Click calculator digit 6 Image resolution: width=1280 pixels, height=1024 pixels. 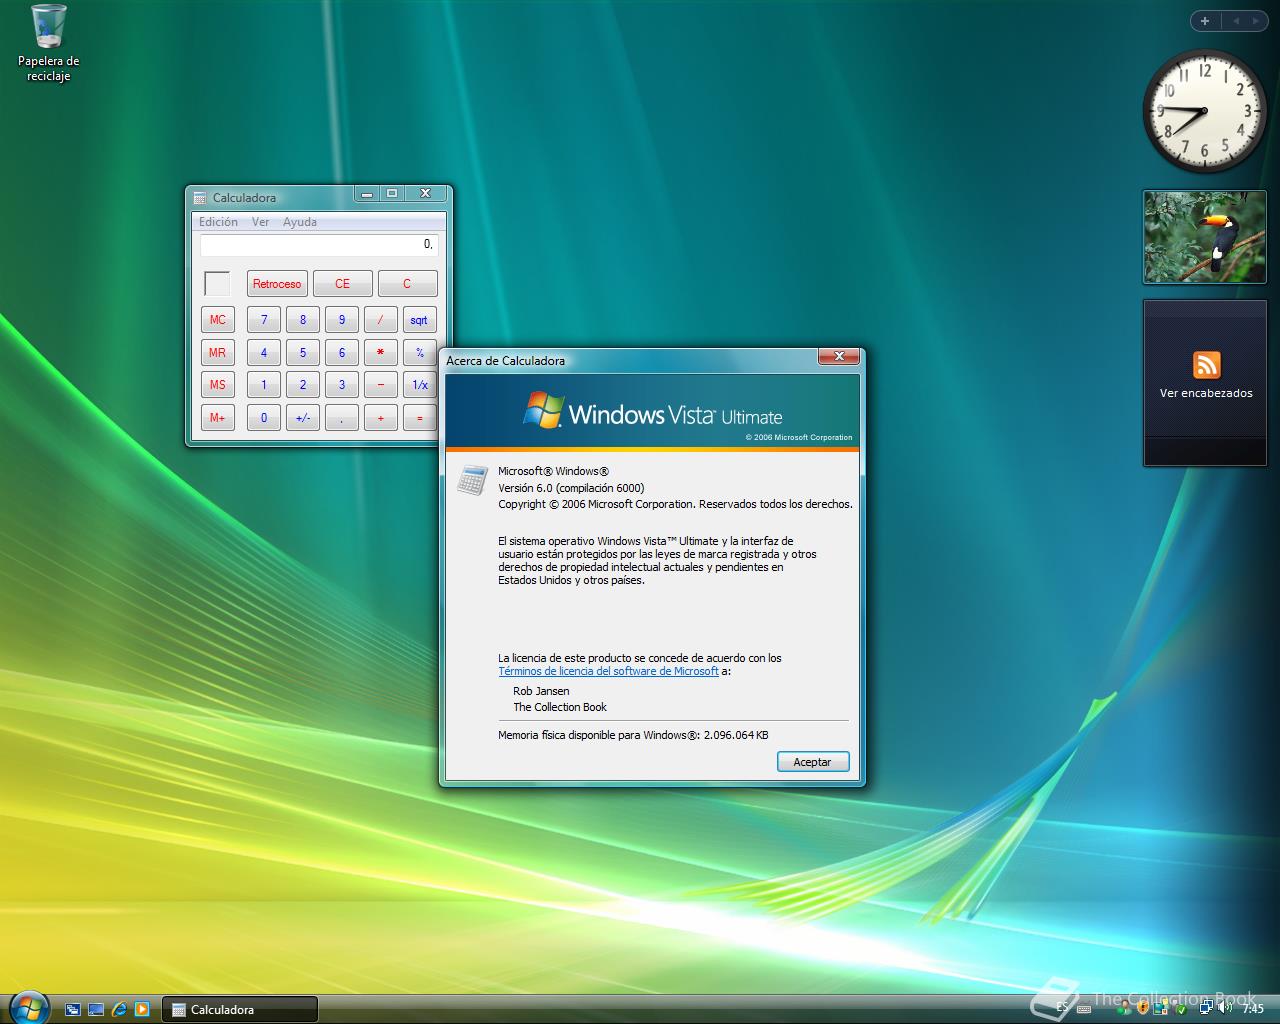click(x=342, y=353)
